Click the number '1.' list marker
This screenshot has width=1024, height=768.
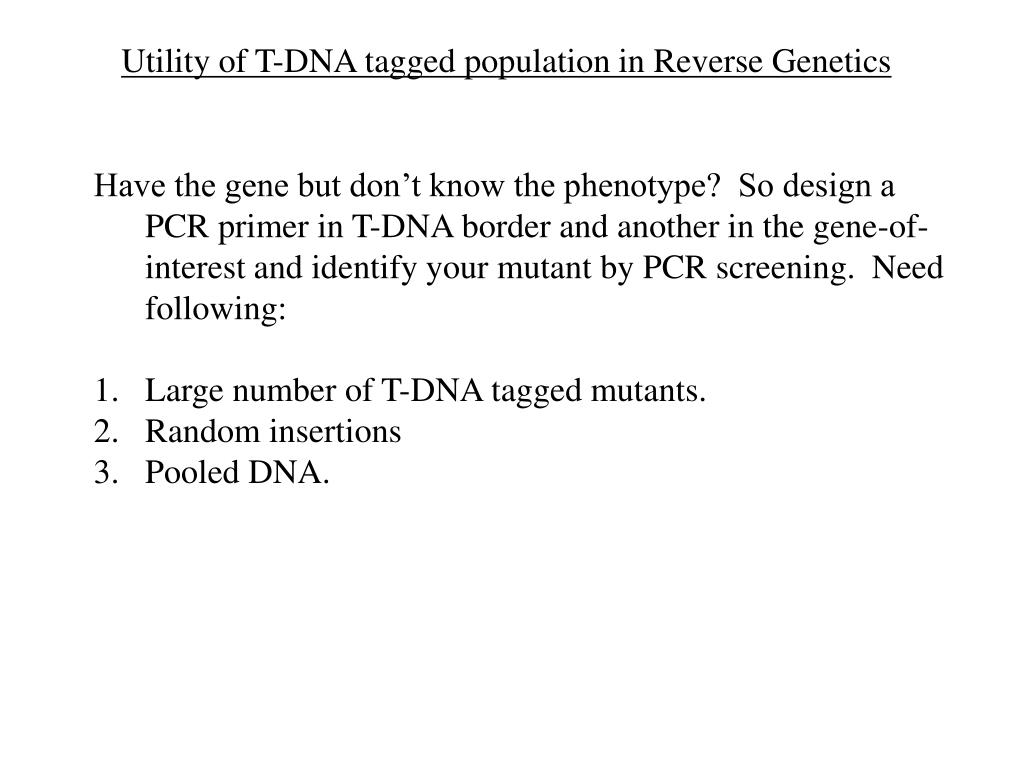(106, 391)
